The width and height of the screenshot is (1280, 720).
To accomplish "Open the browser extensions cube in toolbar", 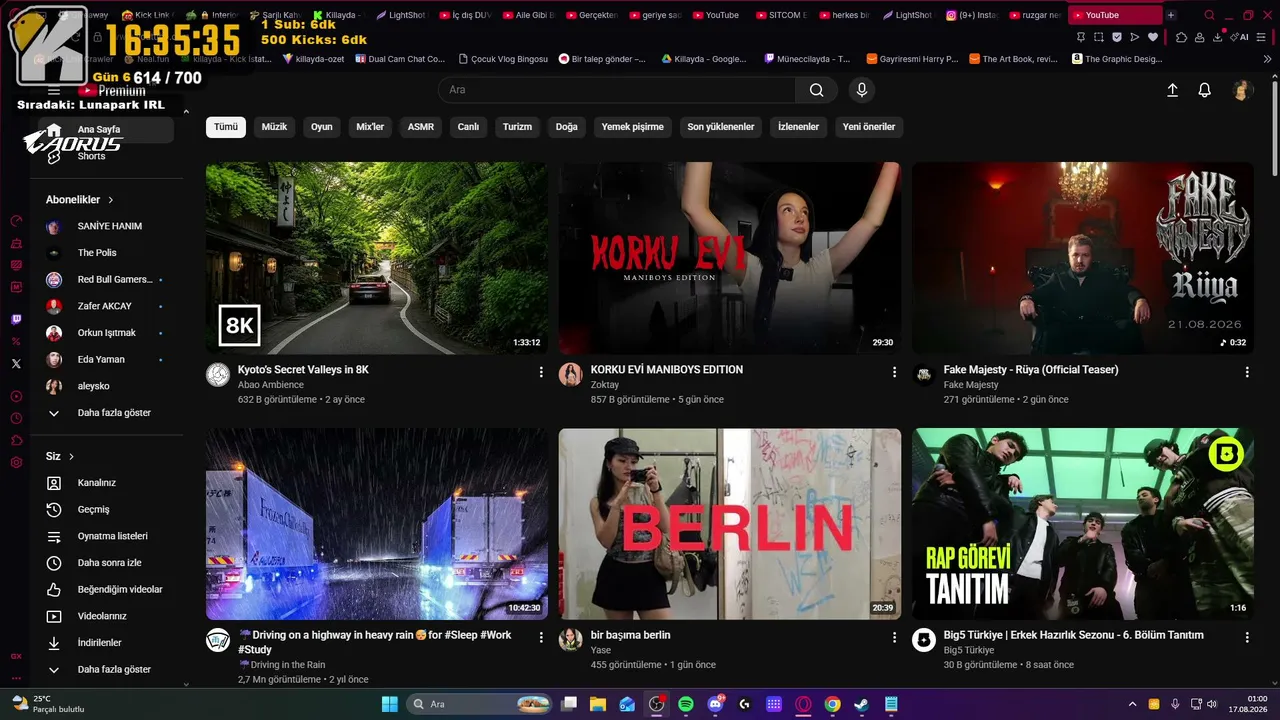I will [1181, 37].
